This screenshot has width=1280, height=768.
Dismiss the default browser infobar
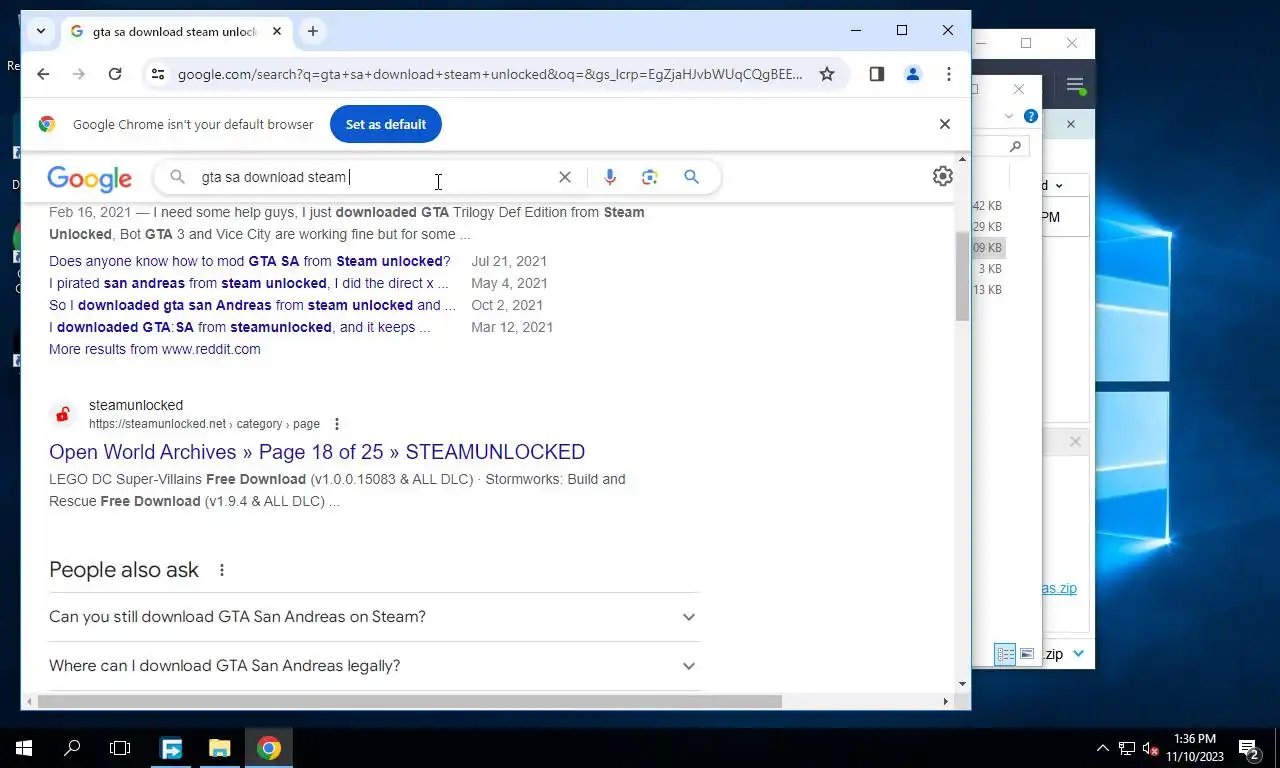coord(944,124)
